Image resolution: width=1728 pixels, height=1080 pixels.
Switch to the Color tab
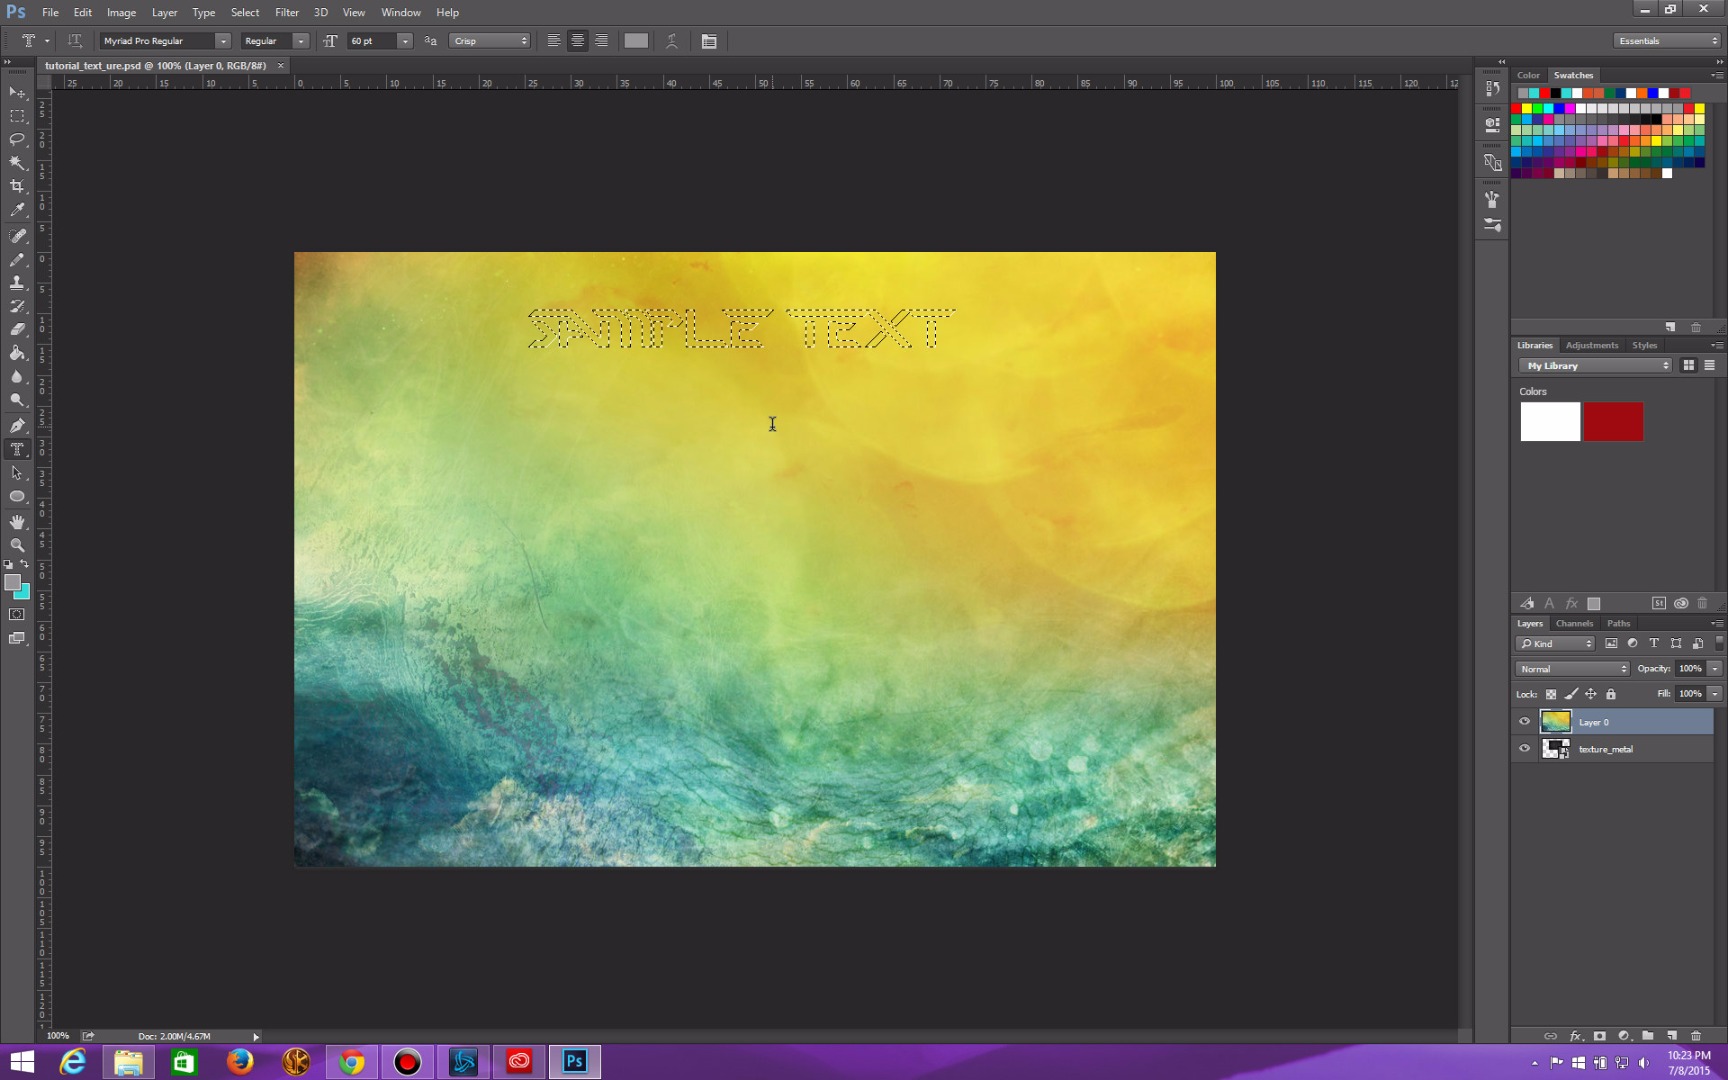[1528, 75]
